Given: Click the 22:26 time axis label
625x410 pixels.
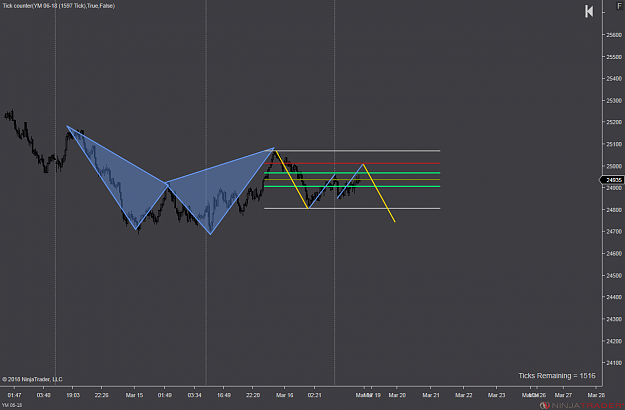Looking at the screenshot, I should (x=102, y=395).
